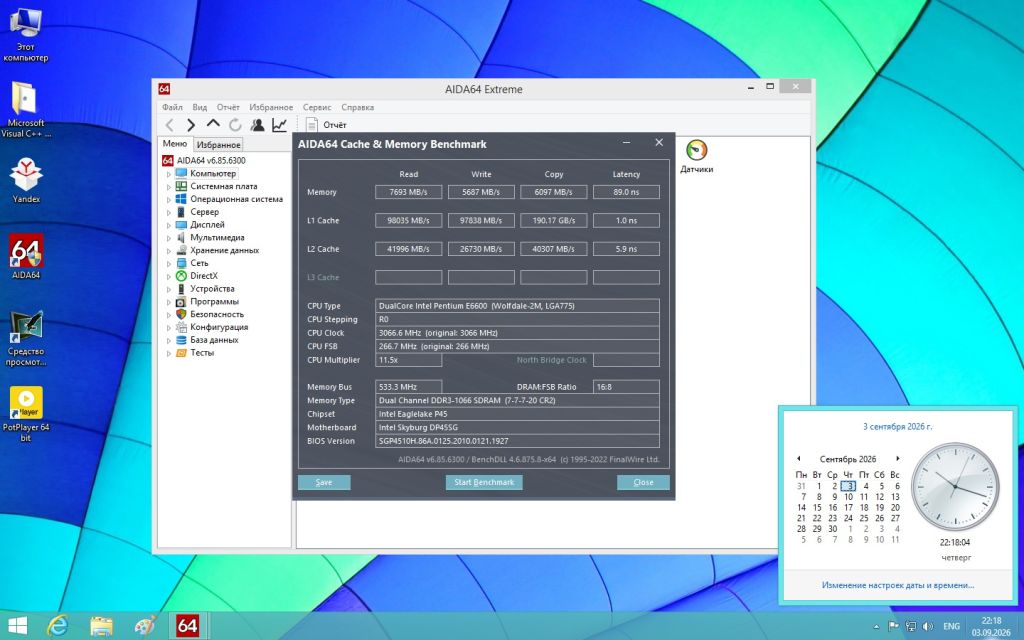The height and width of the screenshot is (640, 1024).
Task: Select the Безопасность tree item
Action: pyautogui.click(x=217, y=314)
